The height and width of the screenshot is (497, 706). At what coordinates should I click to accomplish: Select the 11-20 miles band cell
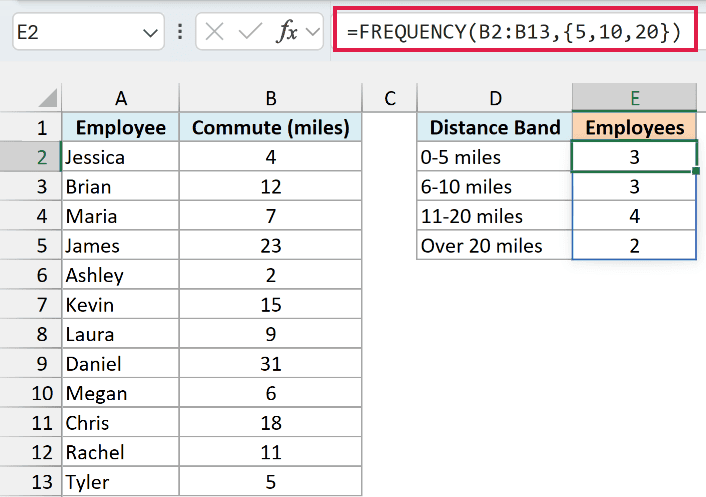pyautogui.click(x=495, y=216)
